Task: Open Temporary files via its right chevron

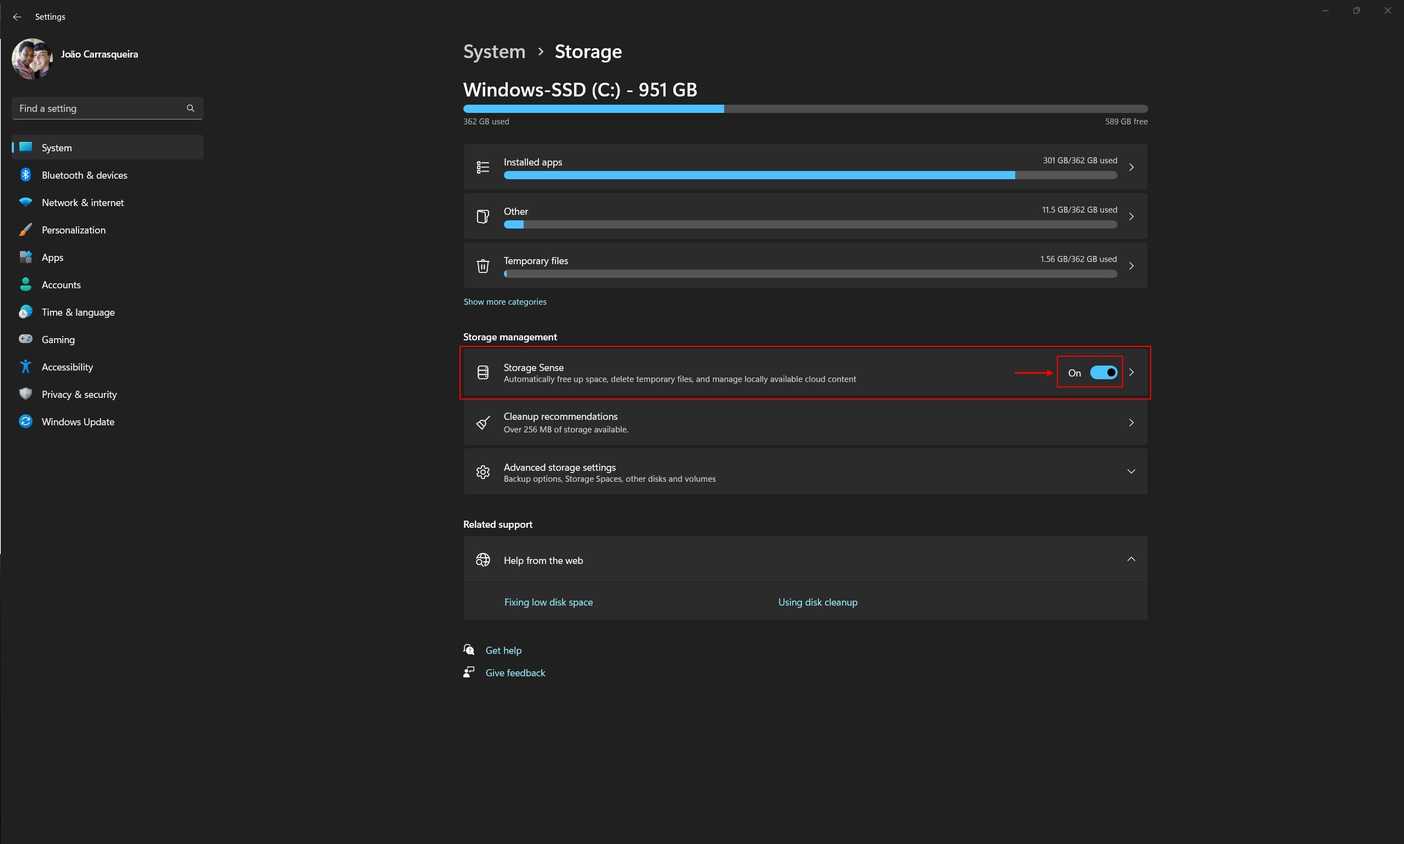Action: pyautogui.click(x=1132, y=266)
